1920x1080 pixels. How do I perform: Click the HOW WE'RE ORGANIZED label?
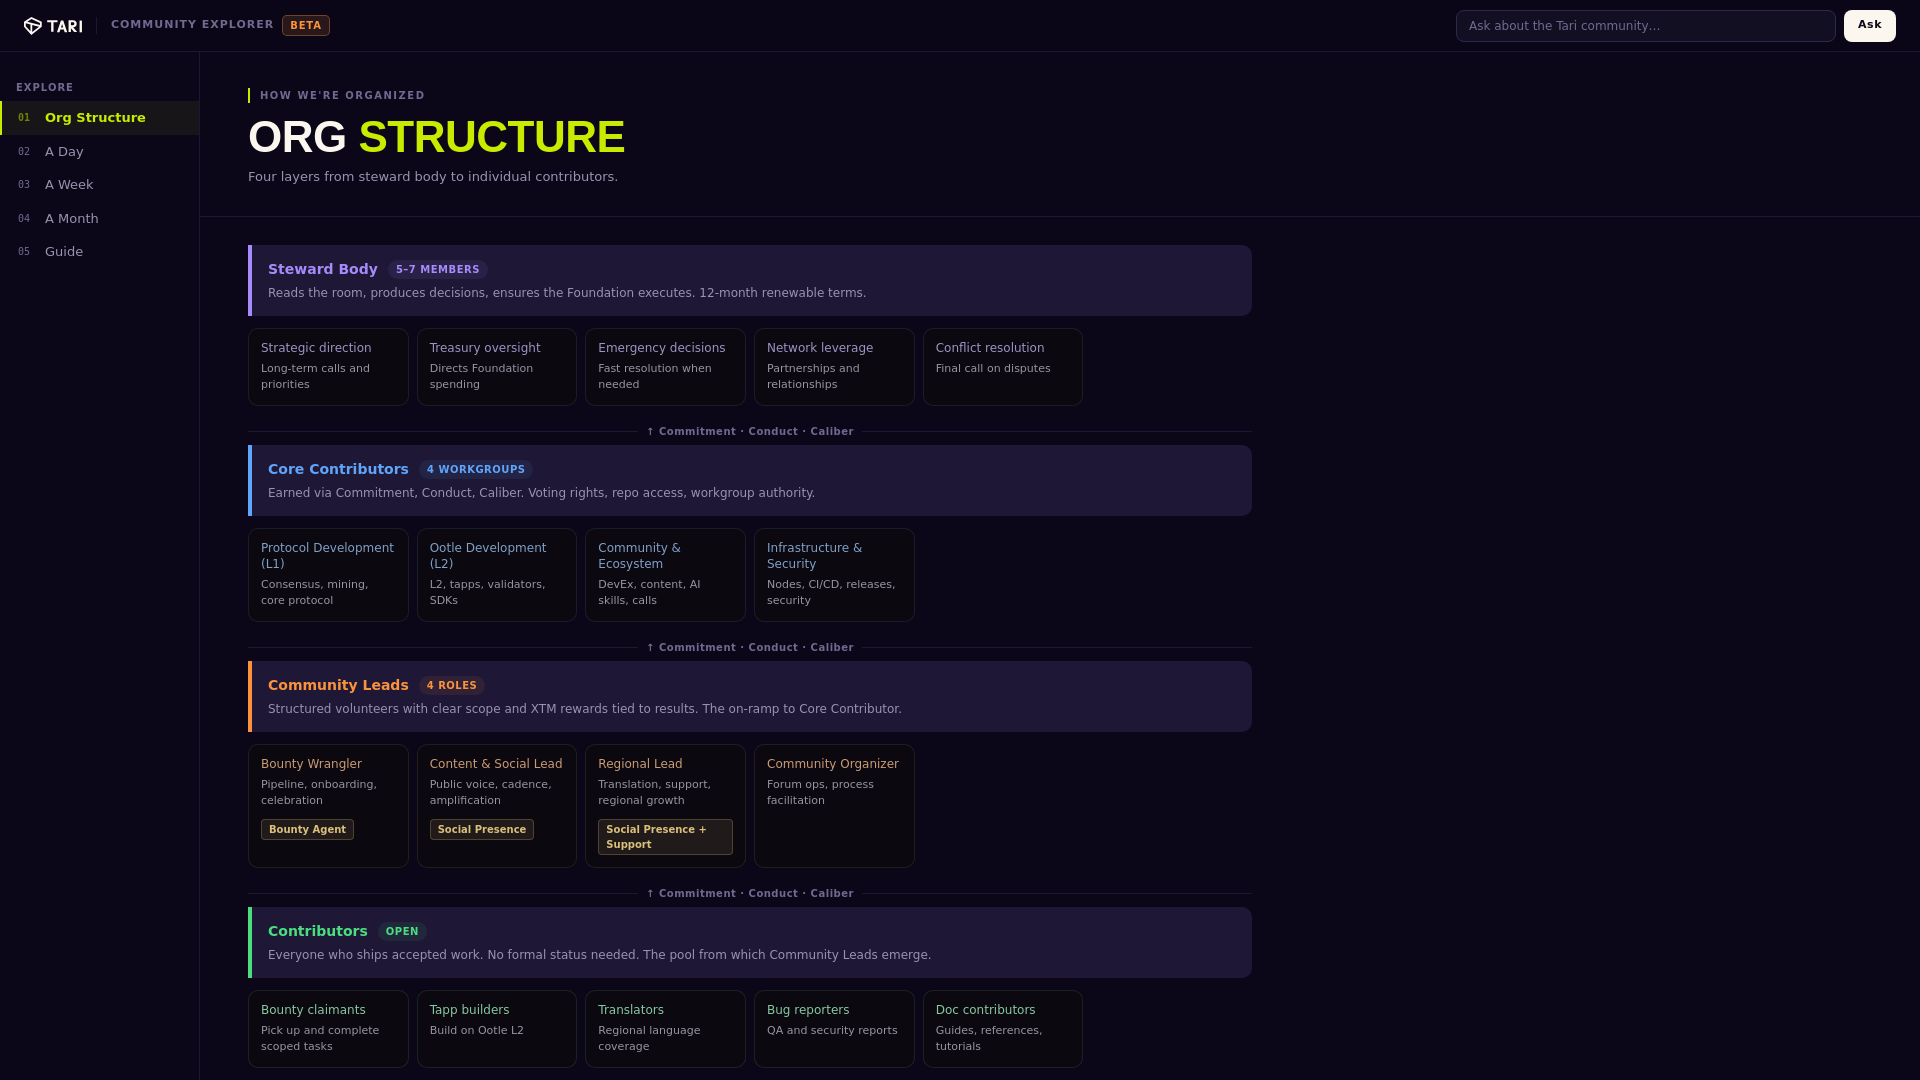[342, 96]
